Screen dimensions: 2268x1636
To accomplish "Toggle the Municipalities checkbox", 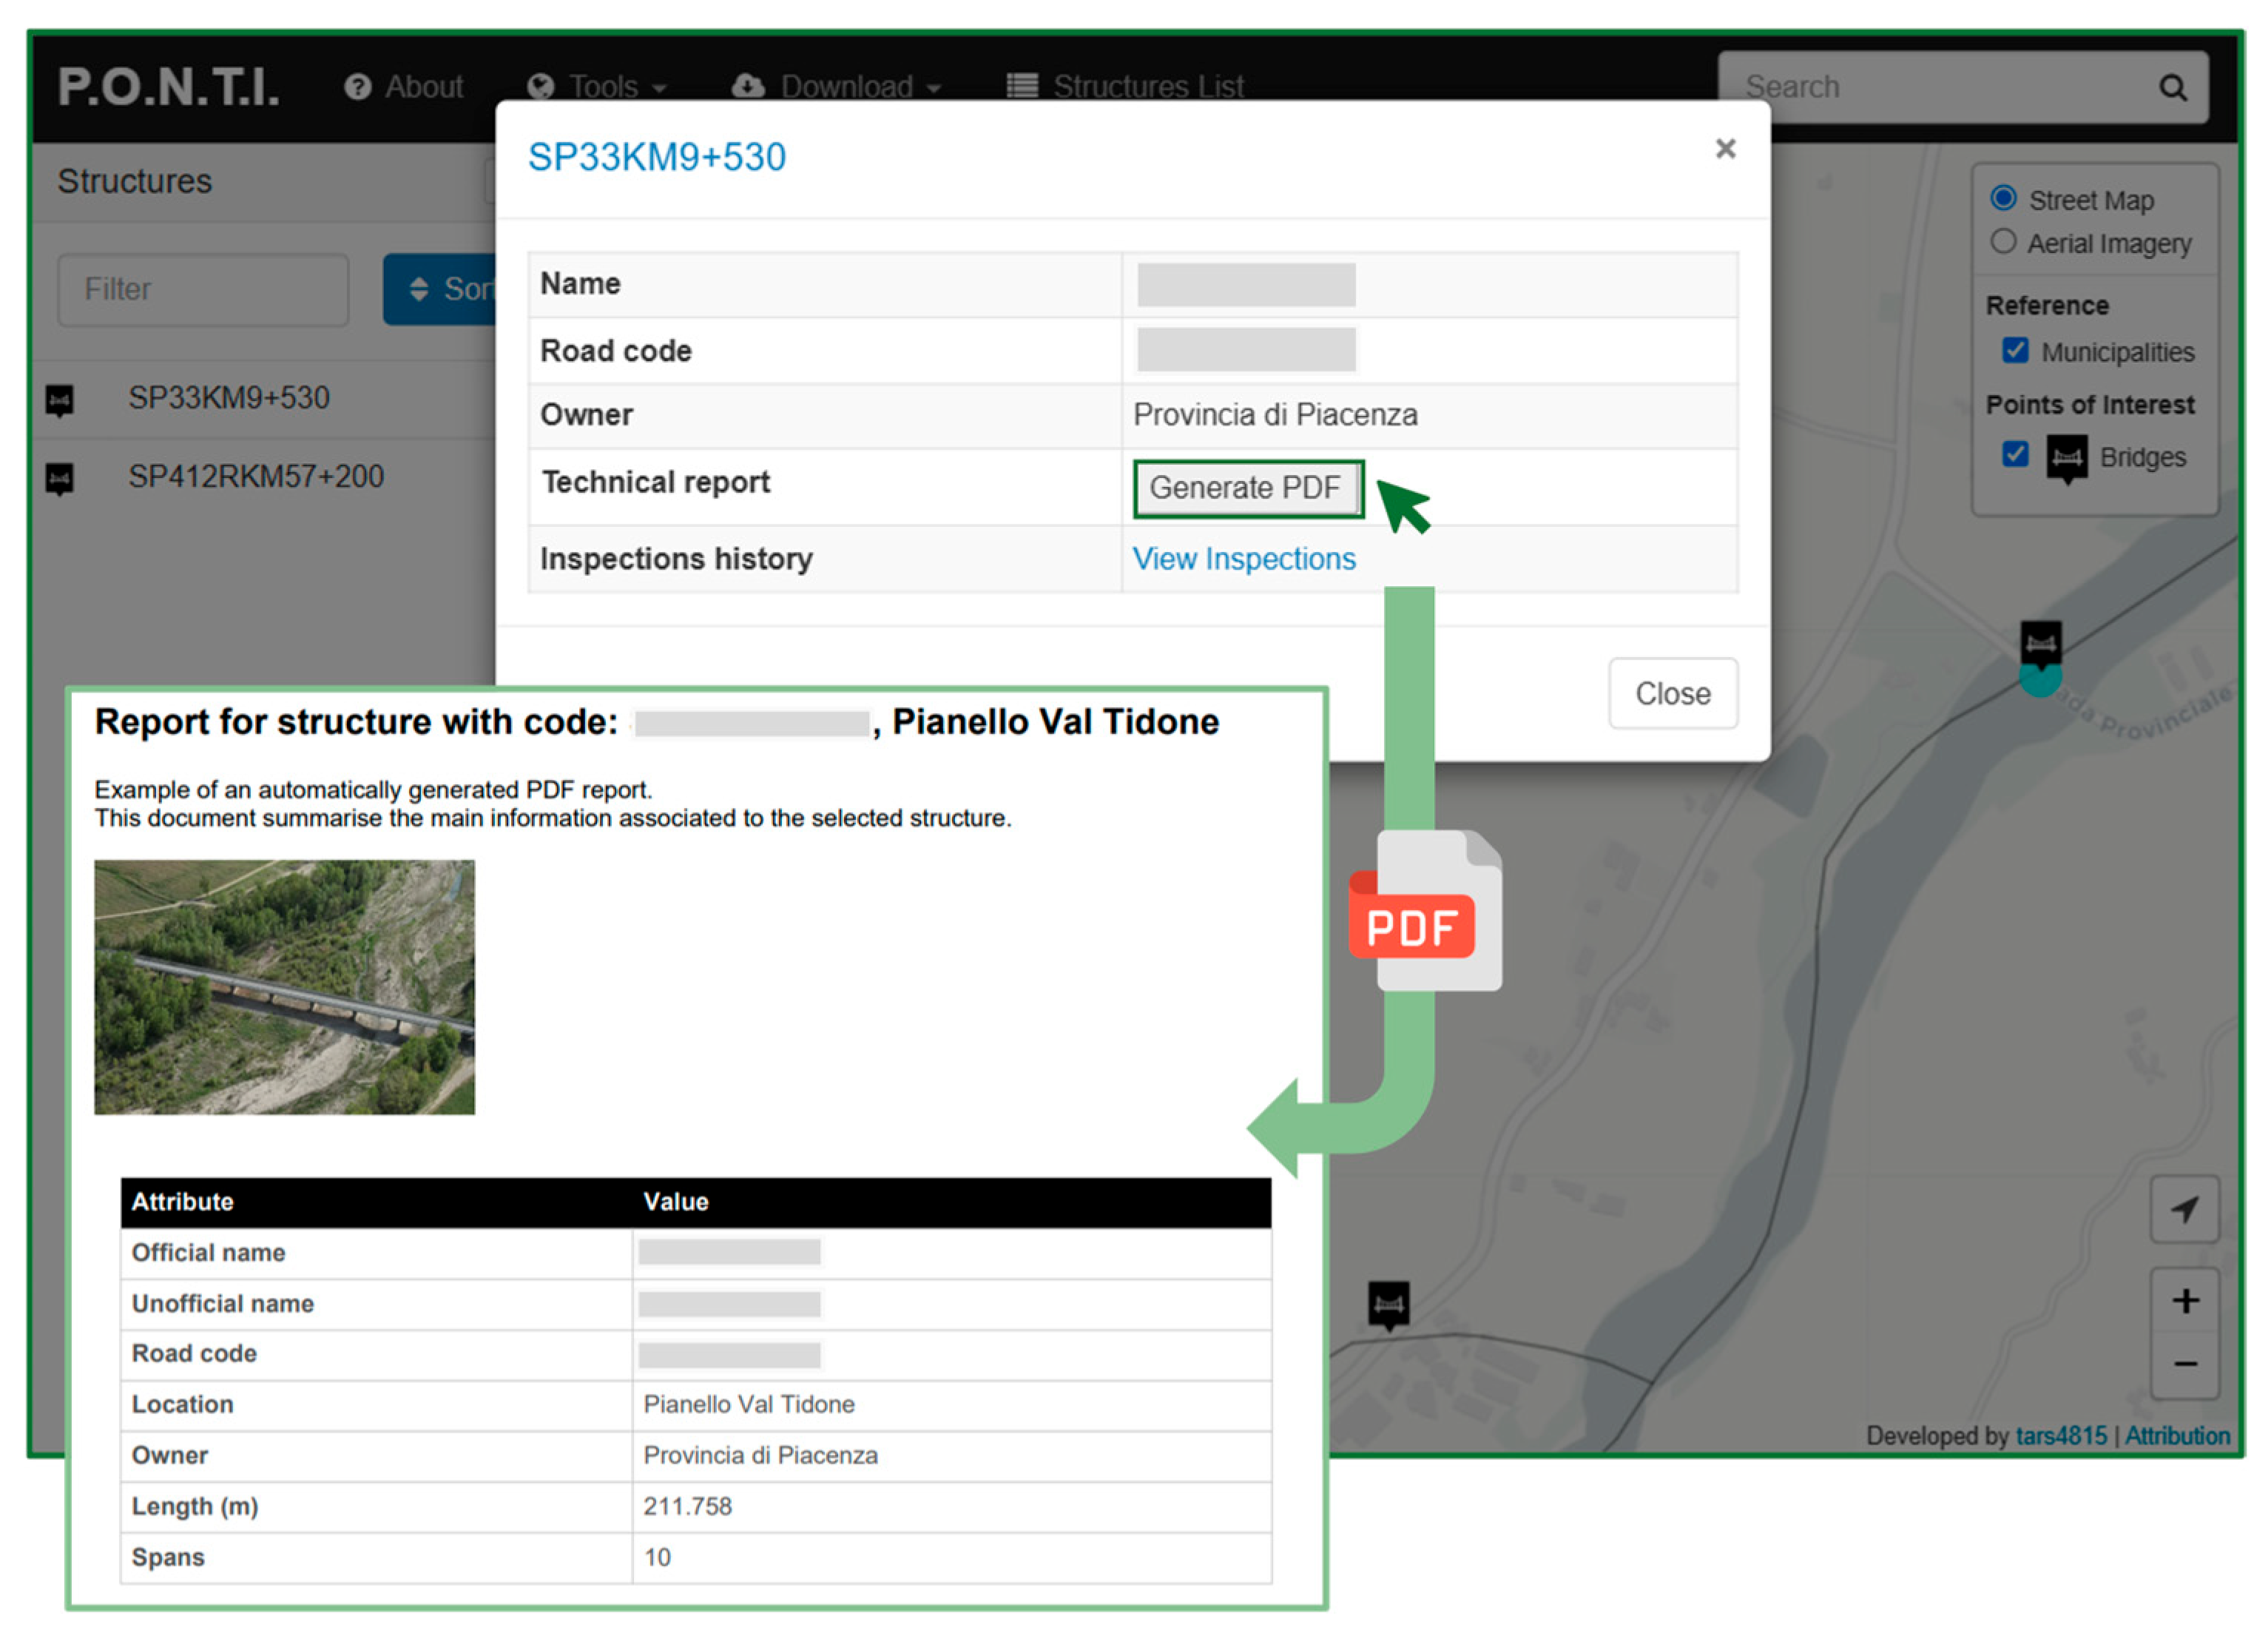I will pyautogui.click(x=2015, y=351).
